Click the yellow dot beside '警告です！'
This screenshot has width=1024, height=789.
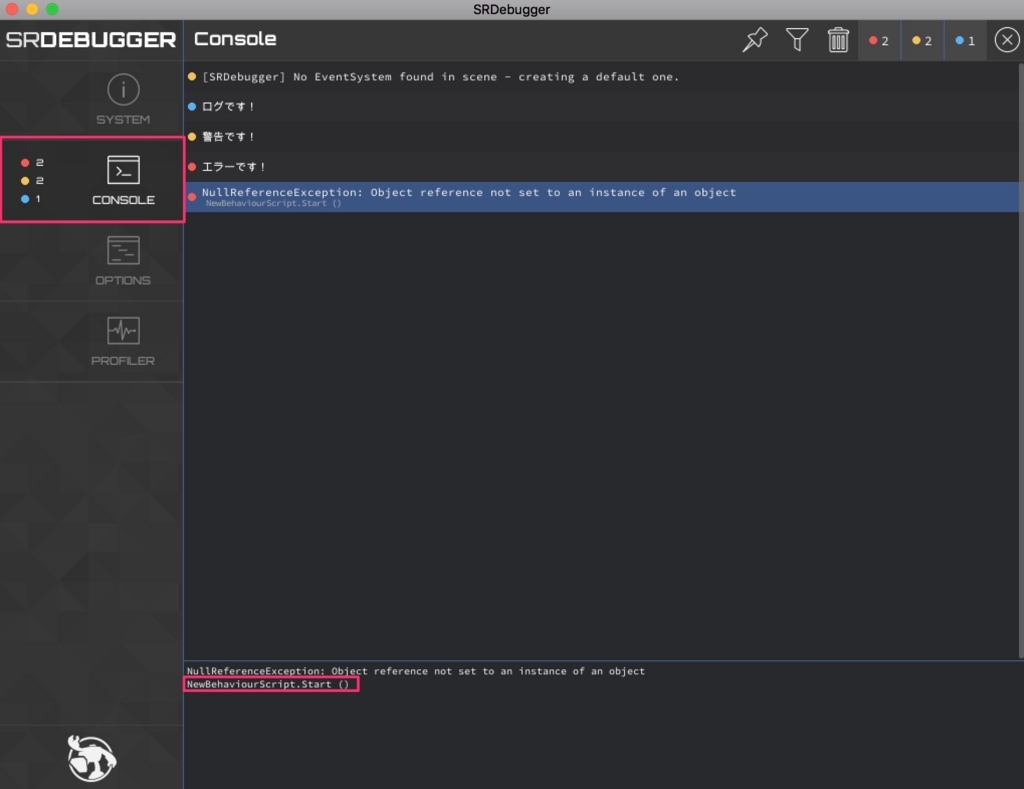click(192, 137)
